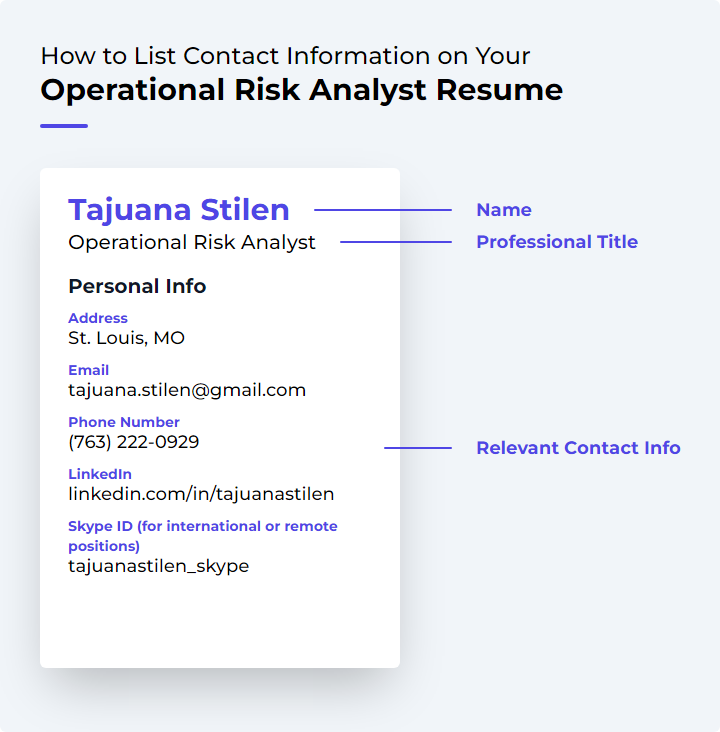Click the connector line beside Name label

[x=383, y=210]
